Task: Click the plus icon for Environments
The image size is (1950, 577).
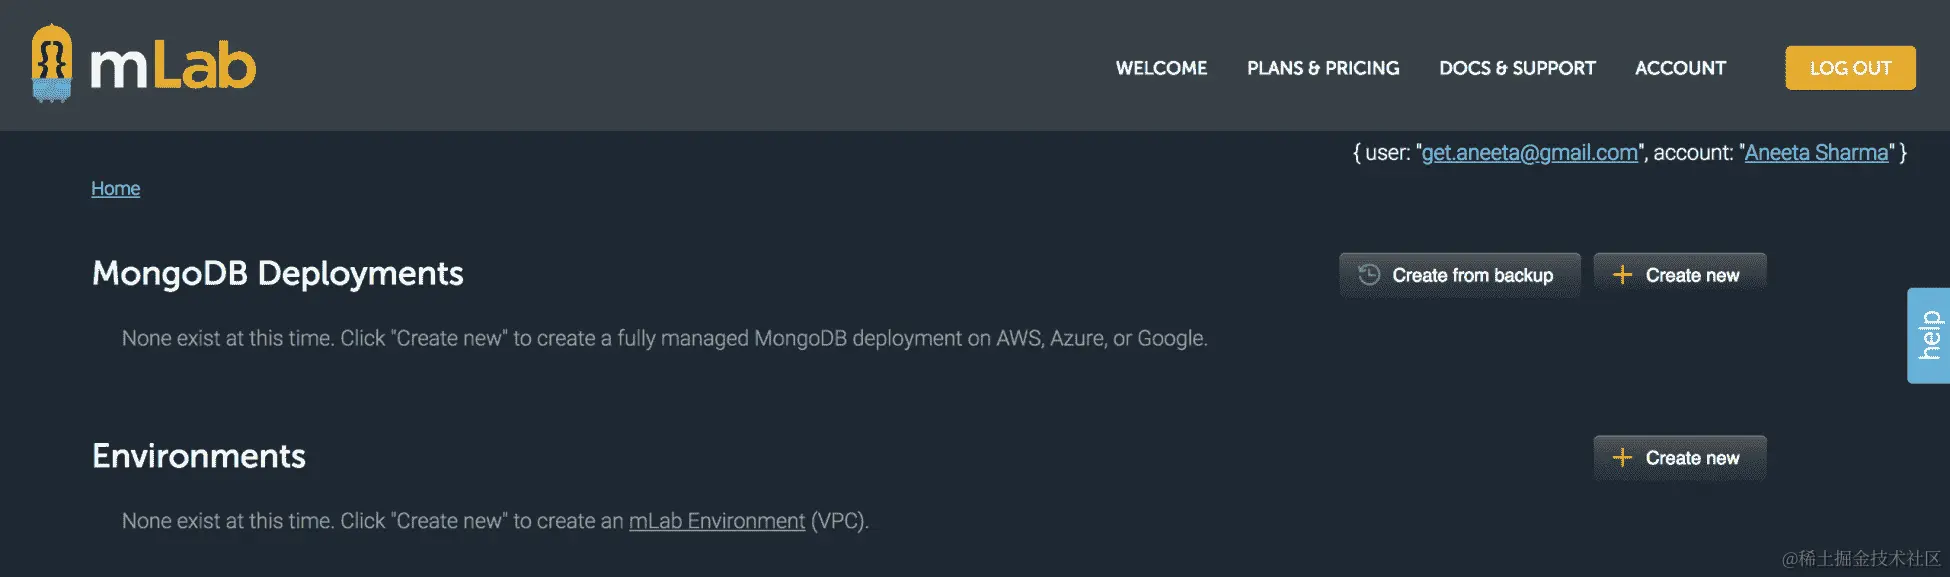Action: pyautogui.click(x=1622, y=458)
